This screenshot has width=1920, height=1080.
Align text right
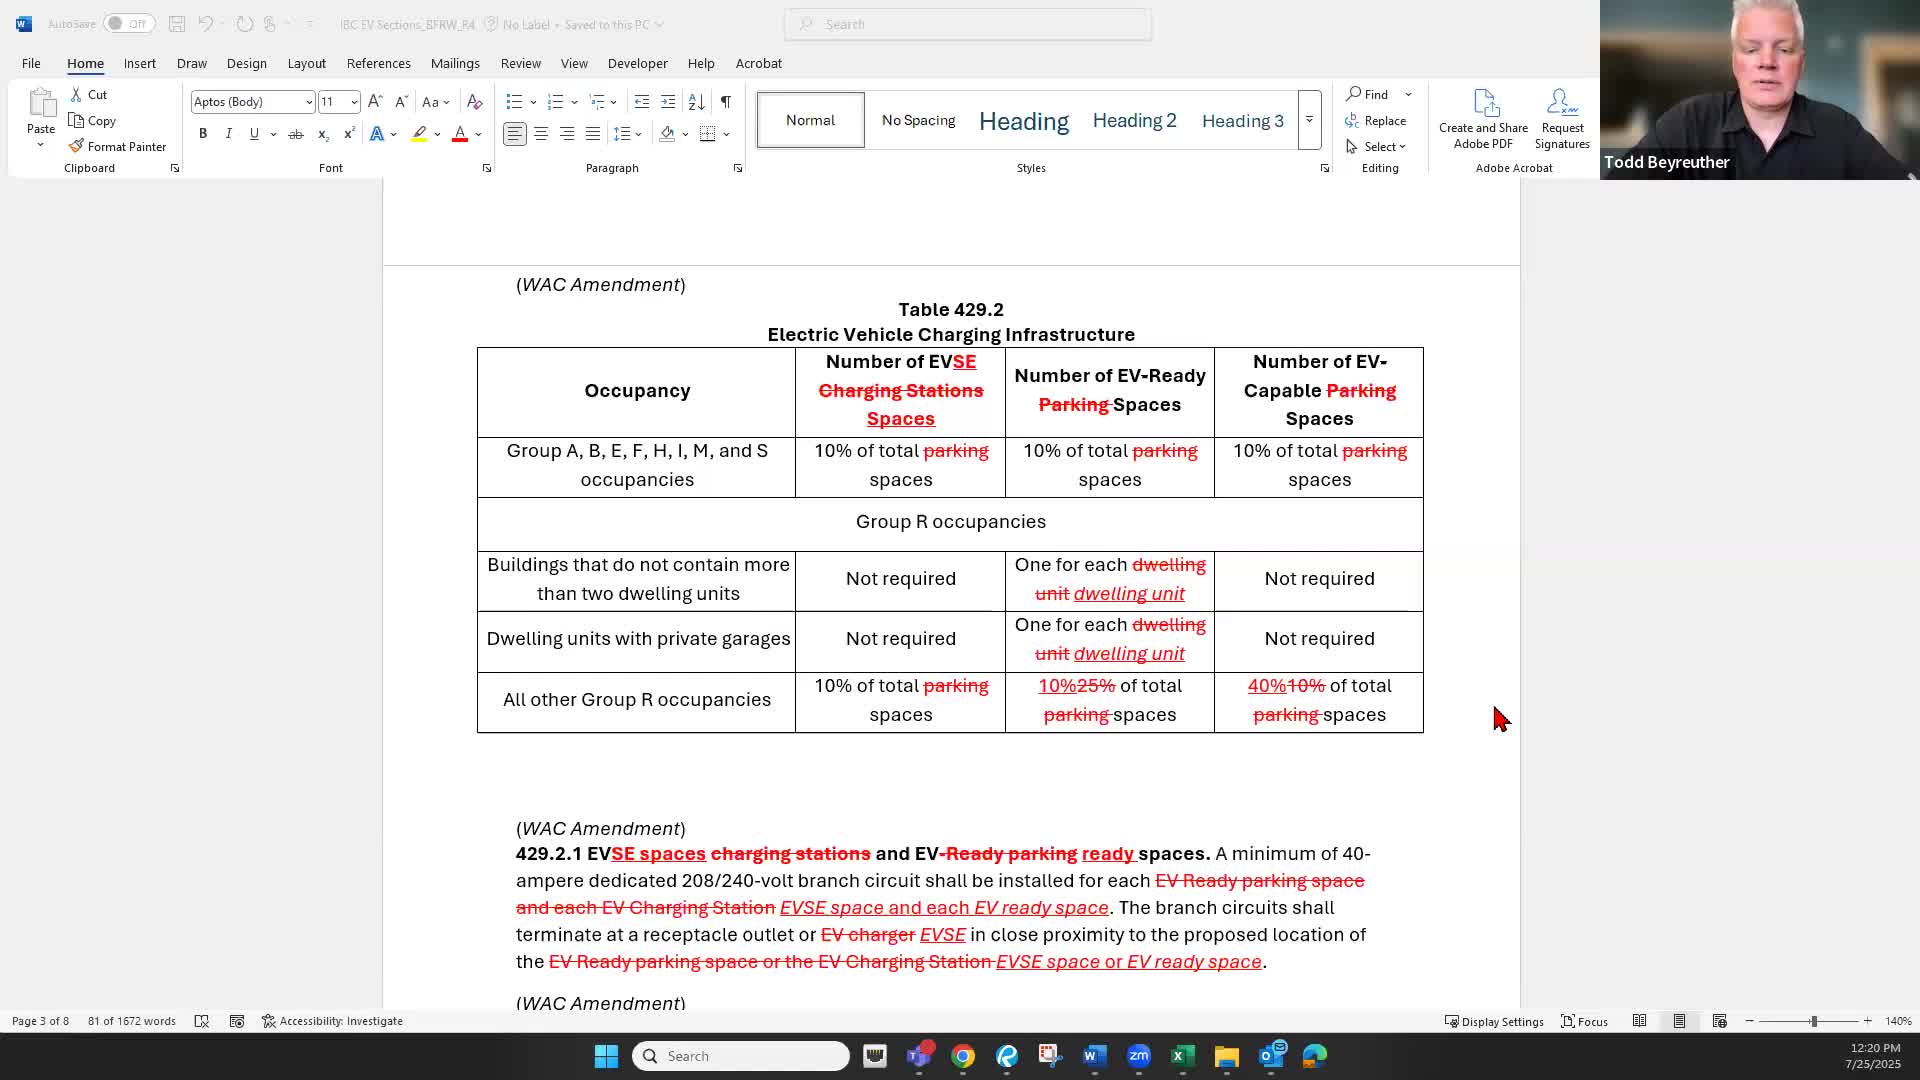point(567,134)
